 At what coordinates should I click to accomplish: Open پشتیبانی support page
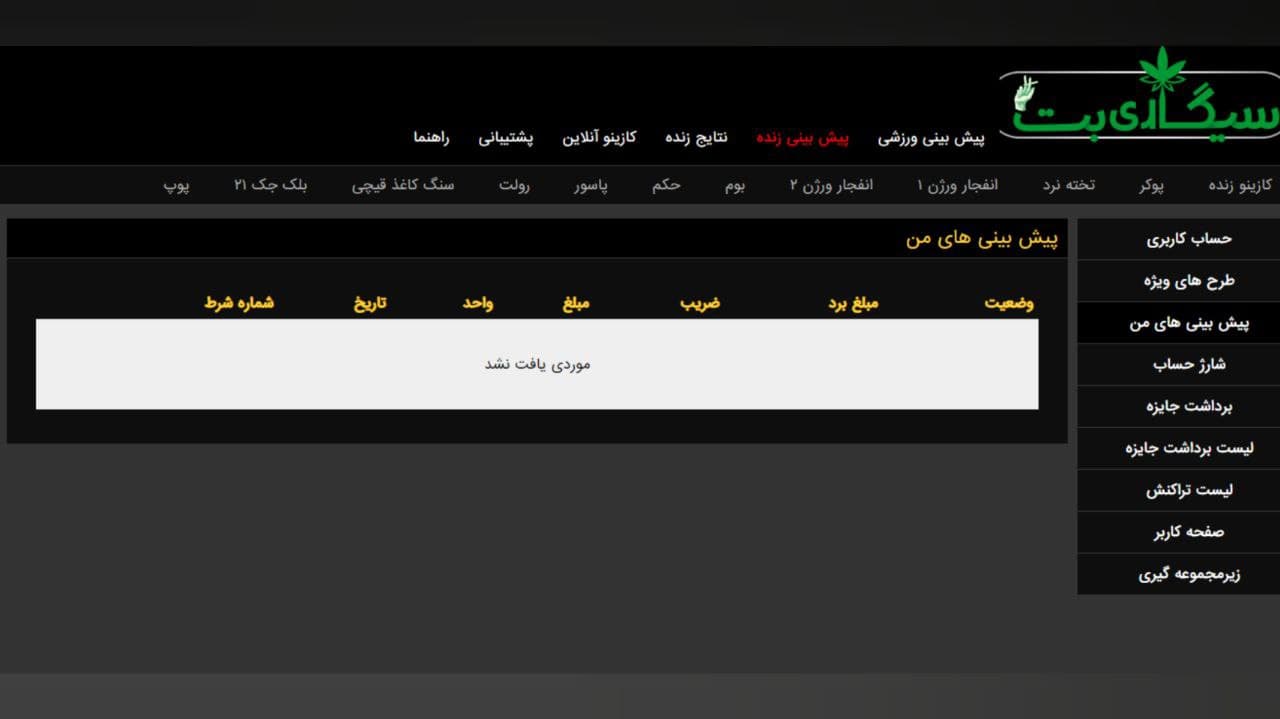click(505, 137)
